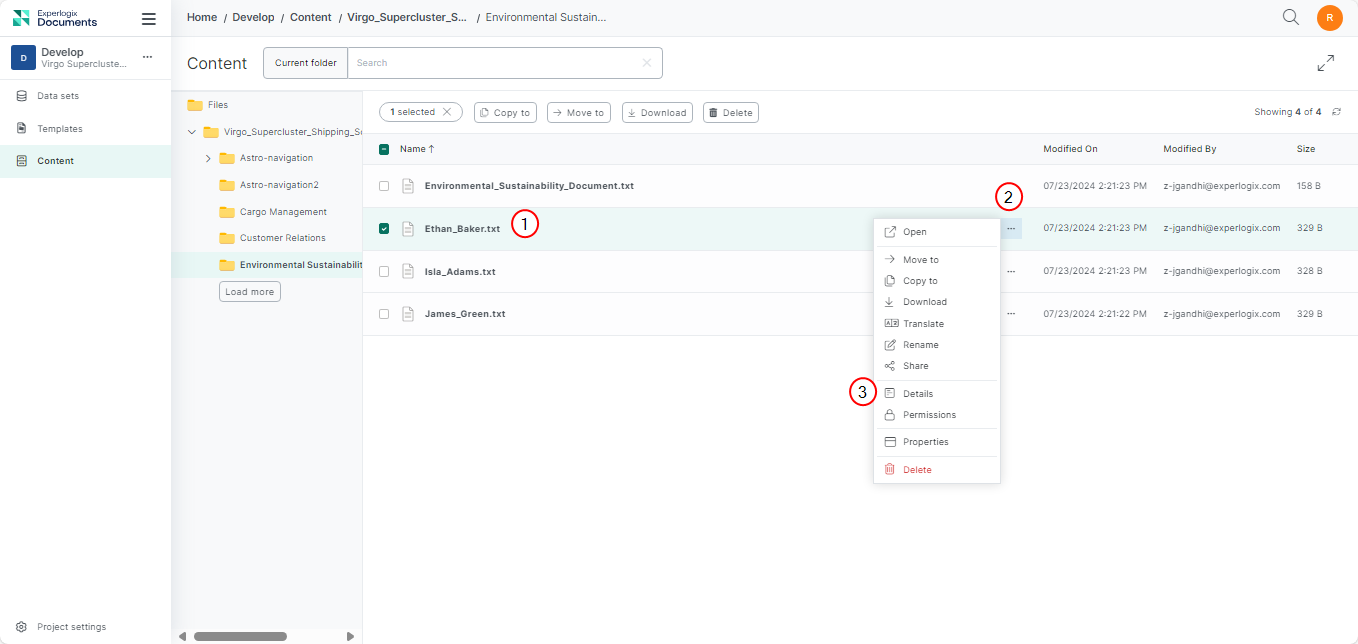The height and width of the screenshot is (644, 1358).
Task: Select Rename in the context menu
Action: coord(920,345)
